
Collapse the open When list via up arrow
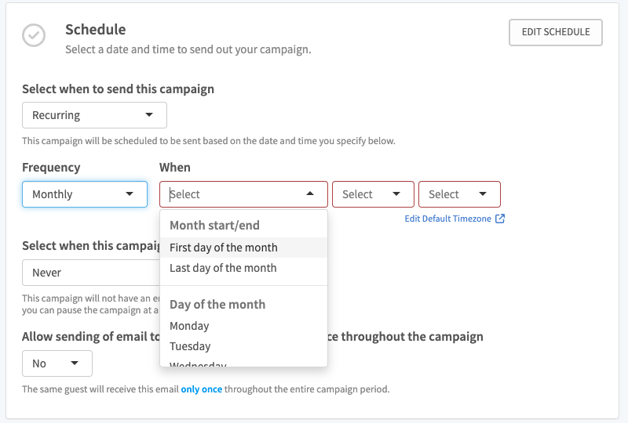coord(310,194)
